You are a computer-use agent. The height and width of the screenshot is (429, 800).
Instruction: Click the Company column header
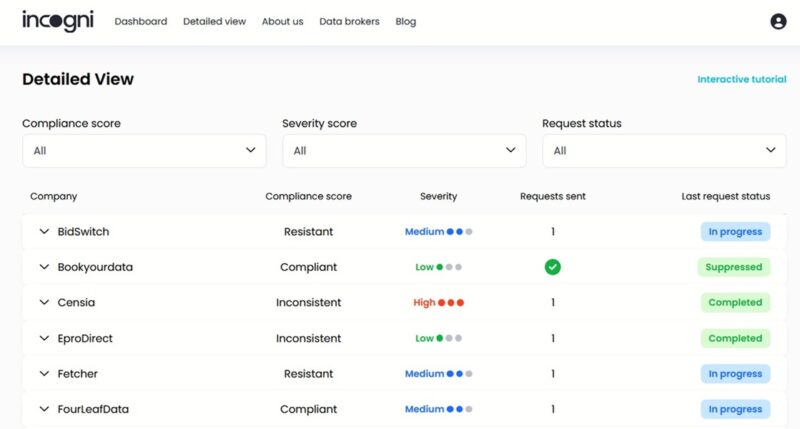click(54, 196)
